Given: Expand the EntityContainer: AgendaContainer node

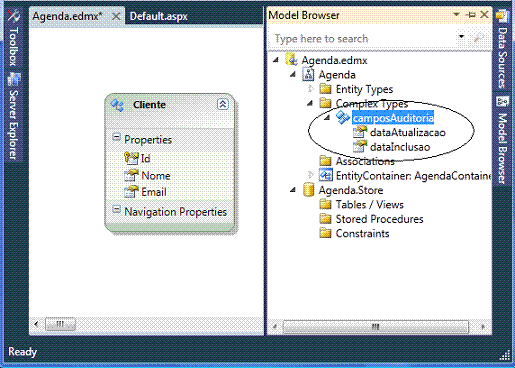Looking at the screenshot, I should pyautogui.click(x=311, y=175).
